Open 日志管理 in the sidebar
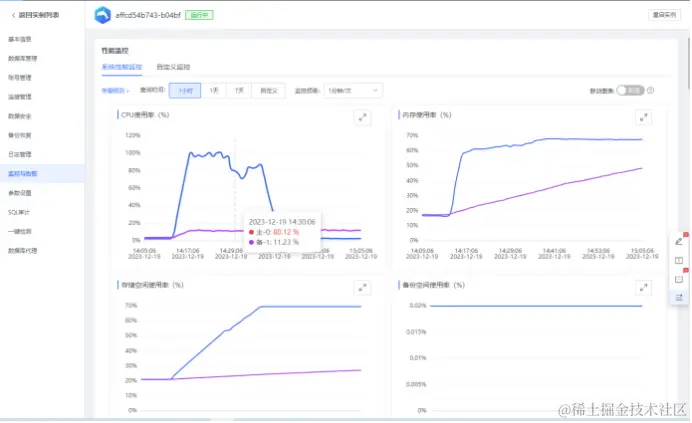Image resolution: width=692 pixels, height=423 pixels. [20, 155]
